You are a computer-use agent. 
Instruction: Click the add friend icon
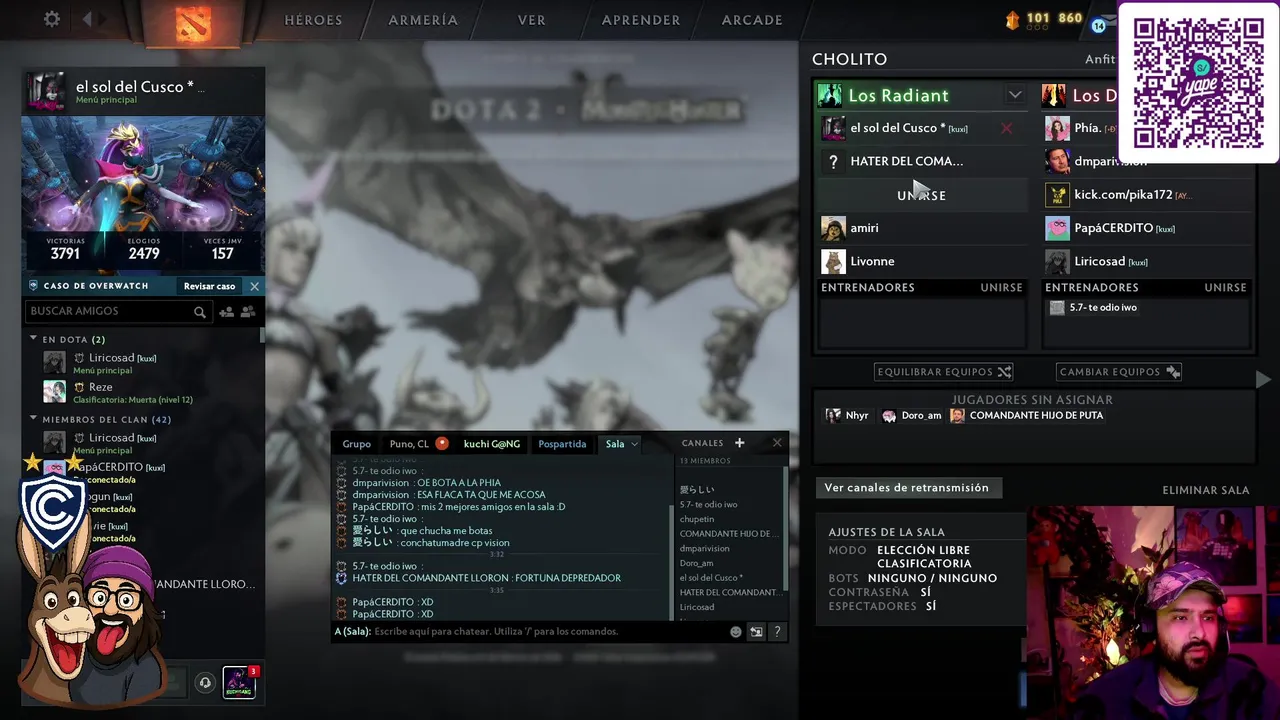coord(226,312)
